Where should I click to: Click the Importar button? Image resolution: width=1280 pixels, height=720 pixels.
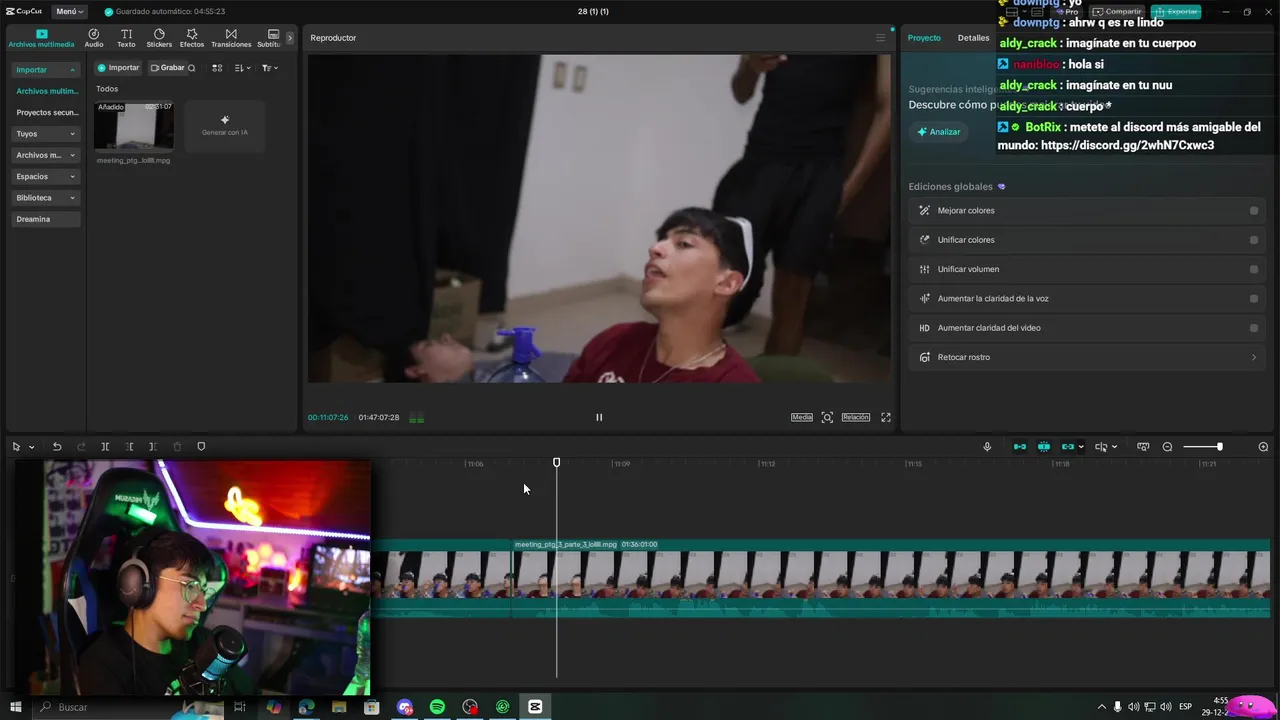tap(118, 68)
